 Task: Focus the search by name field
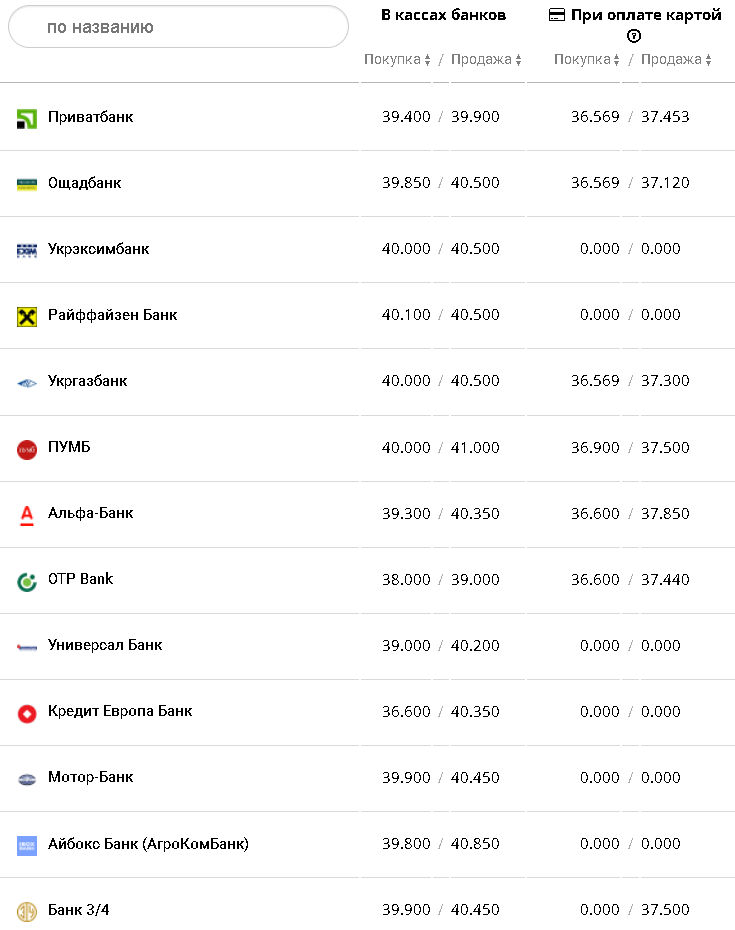[x=178, y=27]
